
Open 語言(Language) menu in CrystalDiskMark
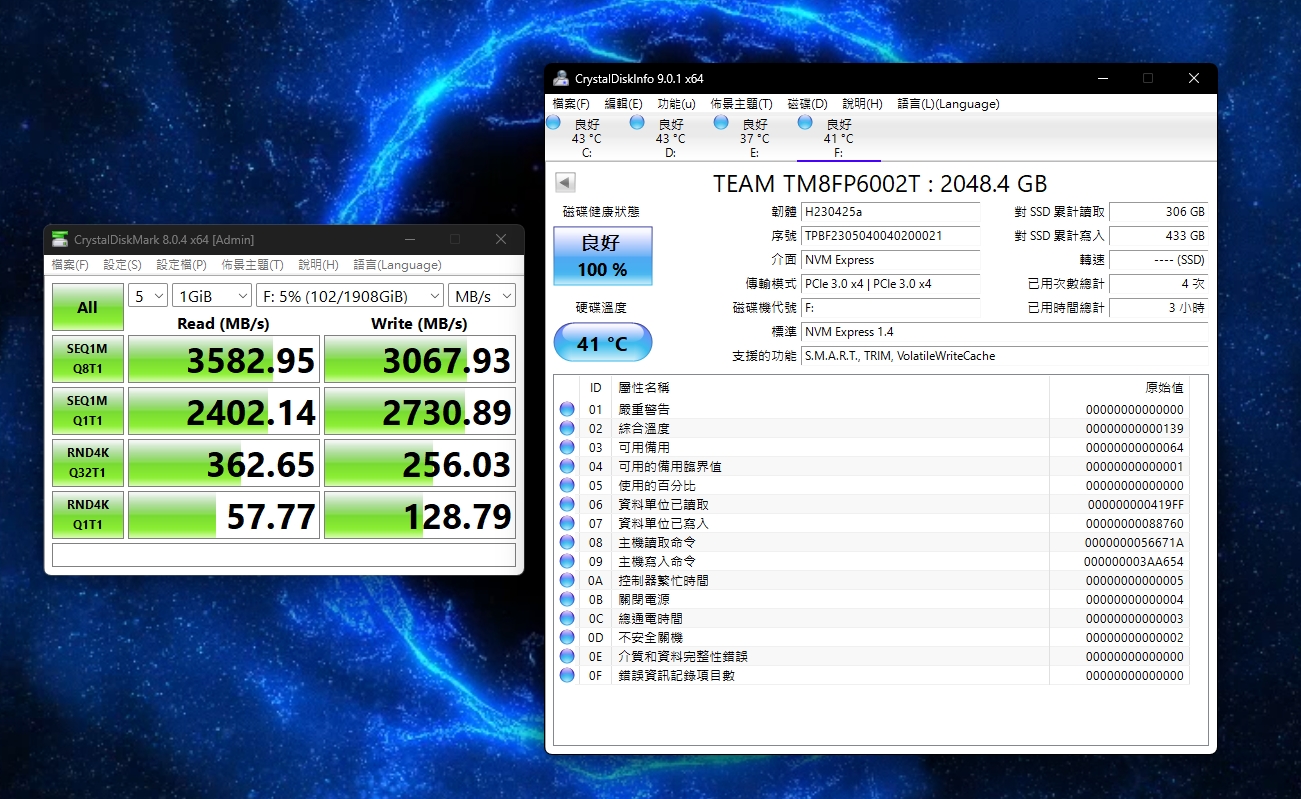pyautogui.click(x=397, y=265)
